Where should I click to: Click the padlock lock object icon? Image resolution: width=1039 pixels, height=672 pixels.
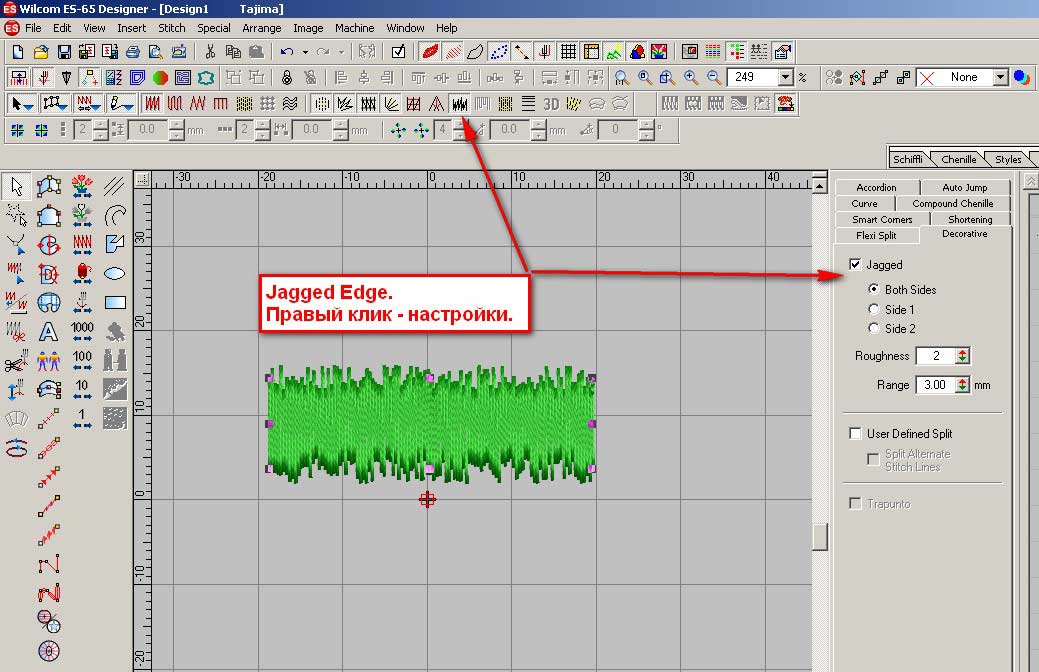[x=286, y=78]
